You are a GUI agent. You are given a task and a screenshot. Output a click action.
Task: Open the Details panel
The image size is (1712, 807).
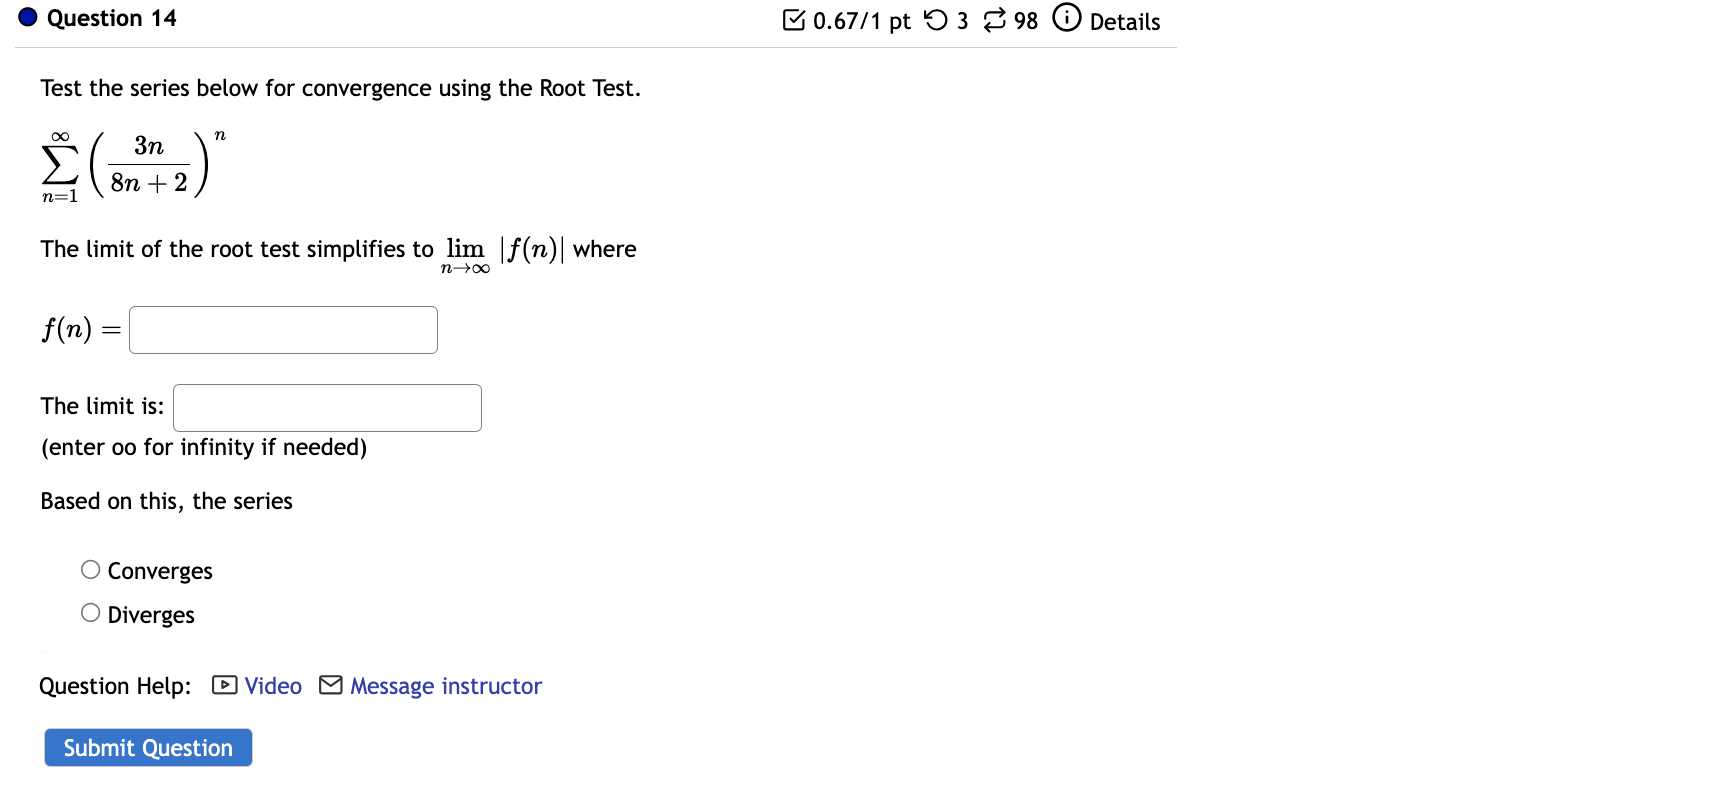point(1126,21)
